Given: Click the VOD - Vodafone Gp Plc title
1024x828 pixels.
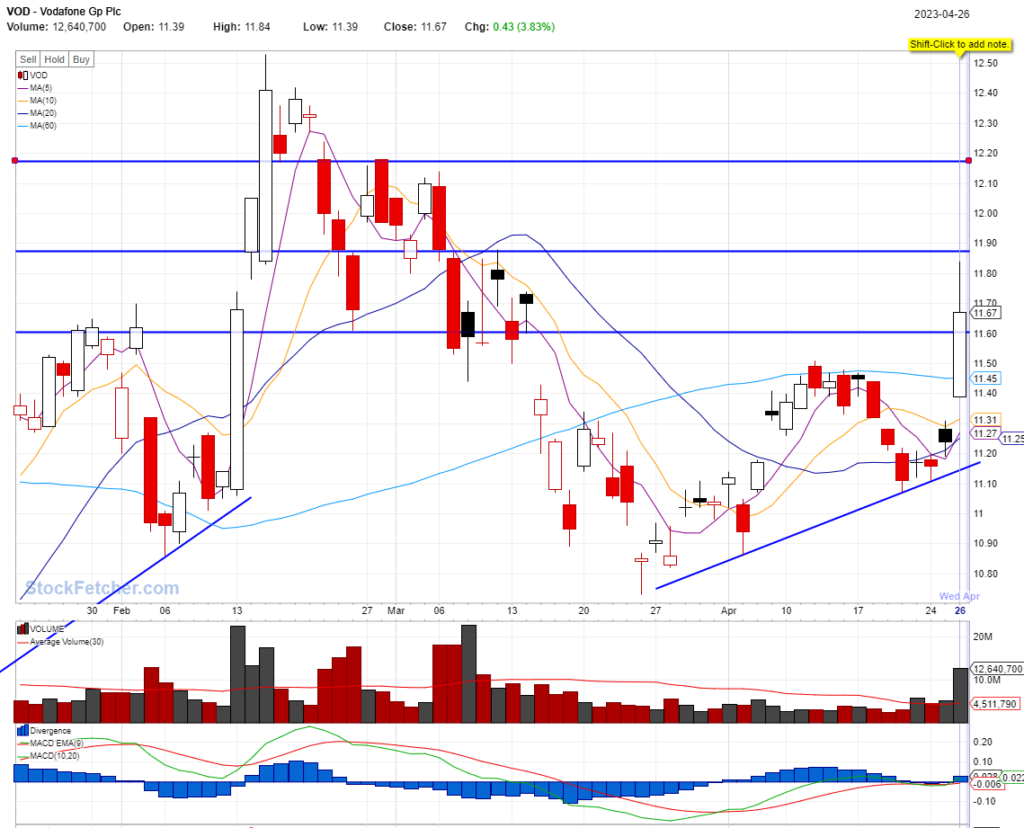Looking at the screenshot, I should [x=63, y=12].
